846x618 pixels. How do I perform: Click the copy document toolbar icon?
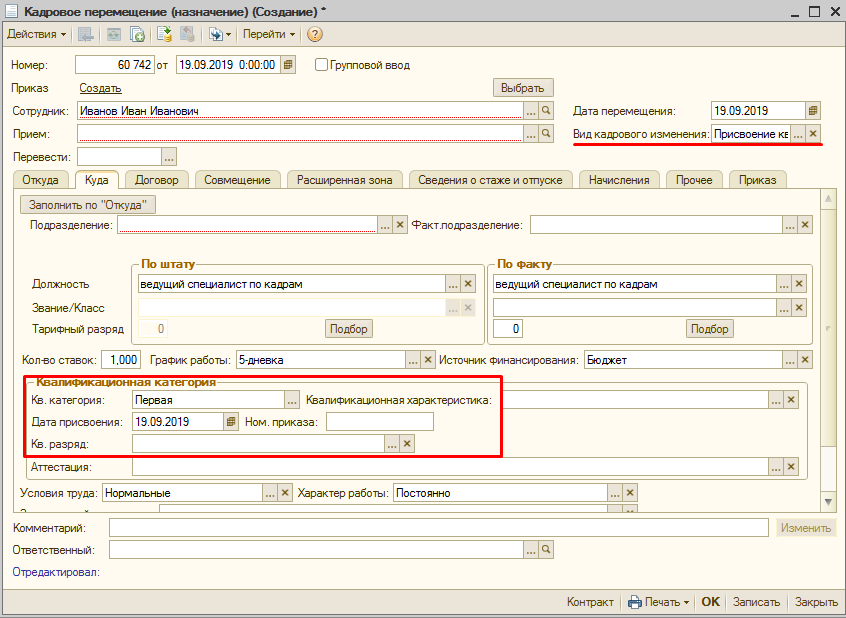click(x=137, y=34)
